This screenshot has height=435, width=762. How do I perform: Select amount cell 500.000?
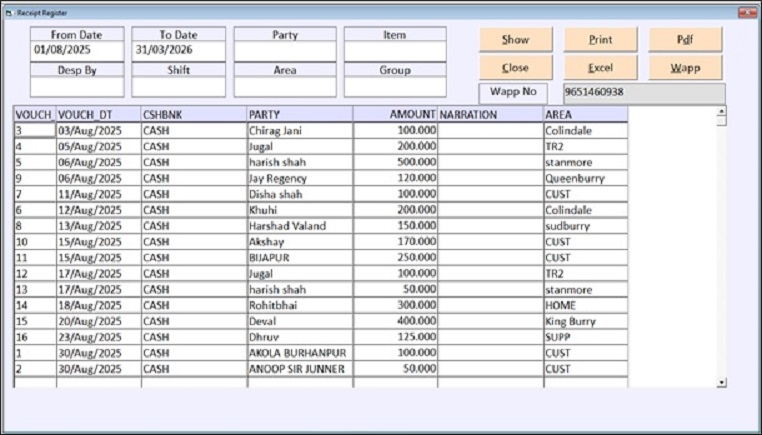(395, 162)
